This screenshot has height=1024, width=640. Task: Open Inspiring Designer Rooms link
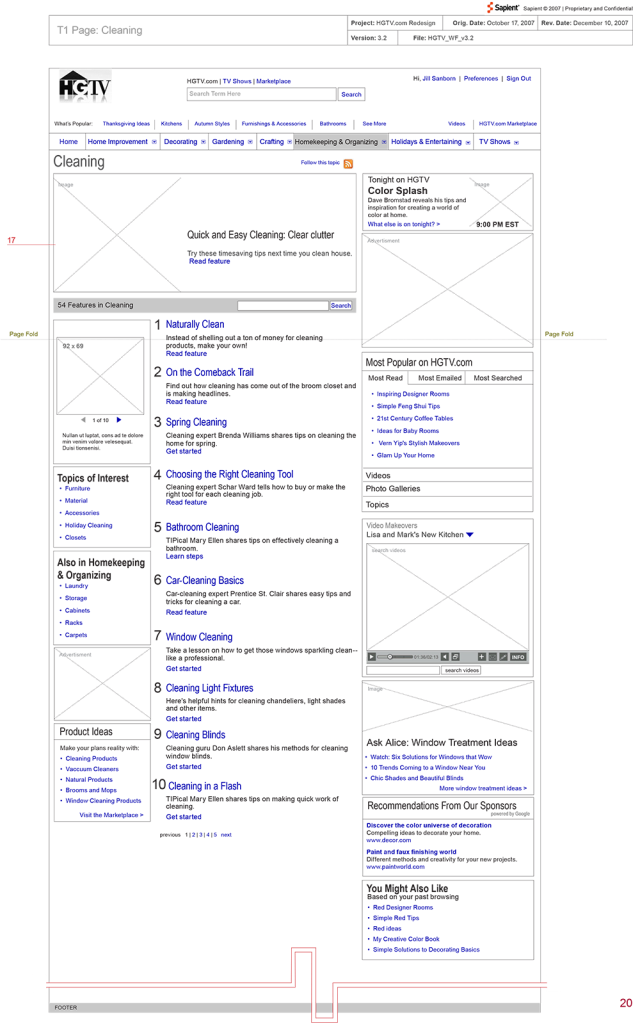[413, 394]
